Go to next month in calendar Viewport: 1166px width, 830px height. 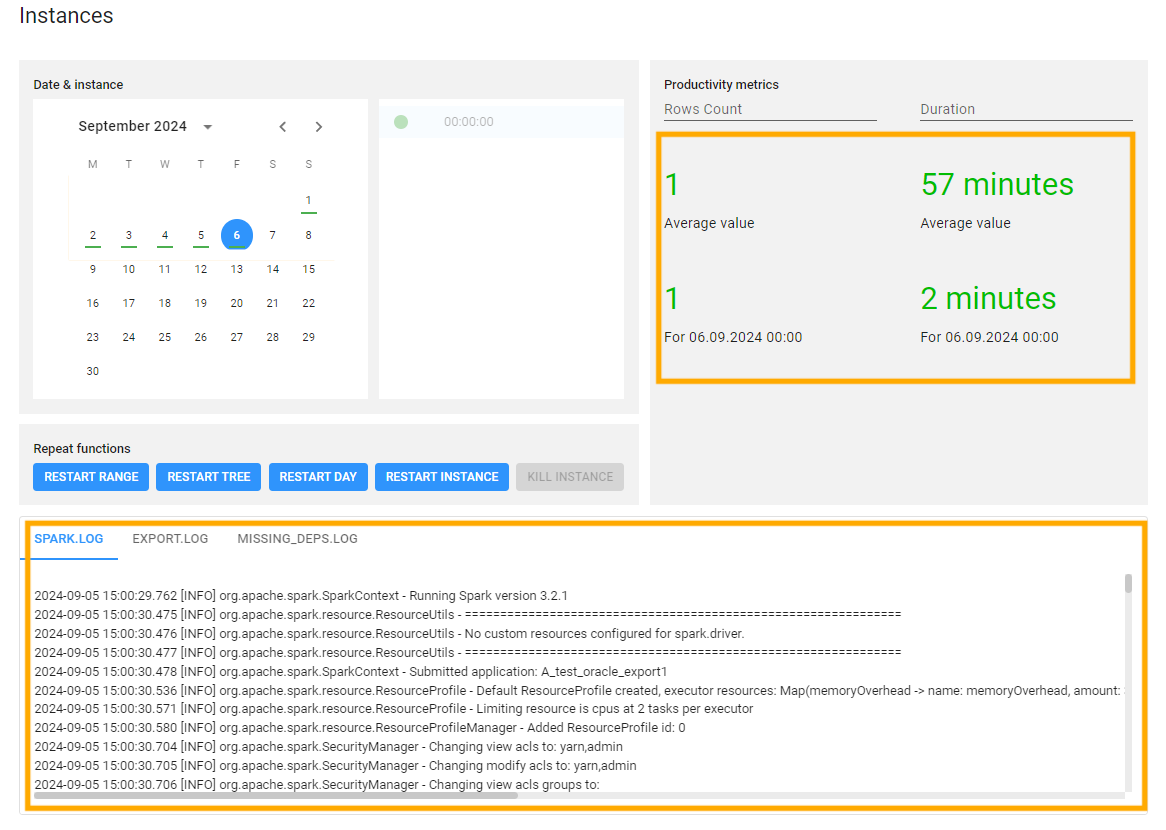(319, 127)
